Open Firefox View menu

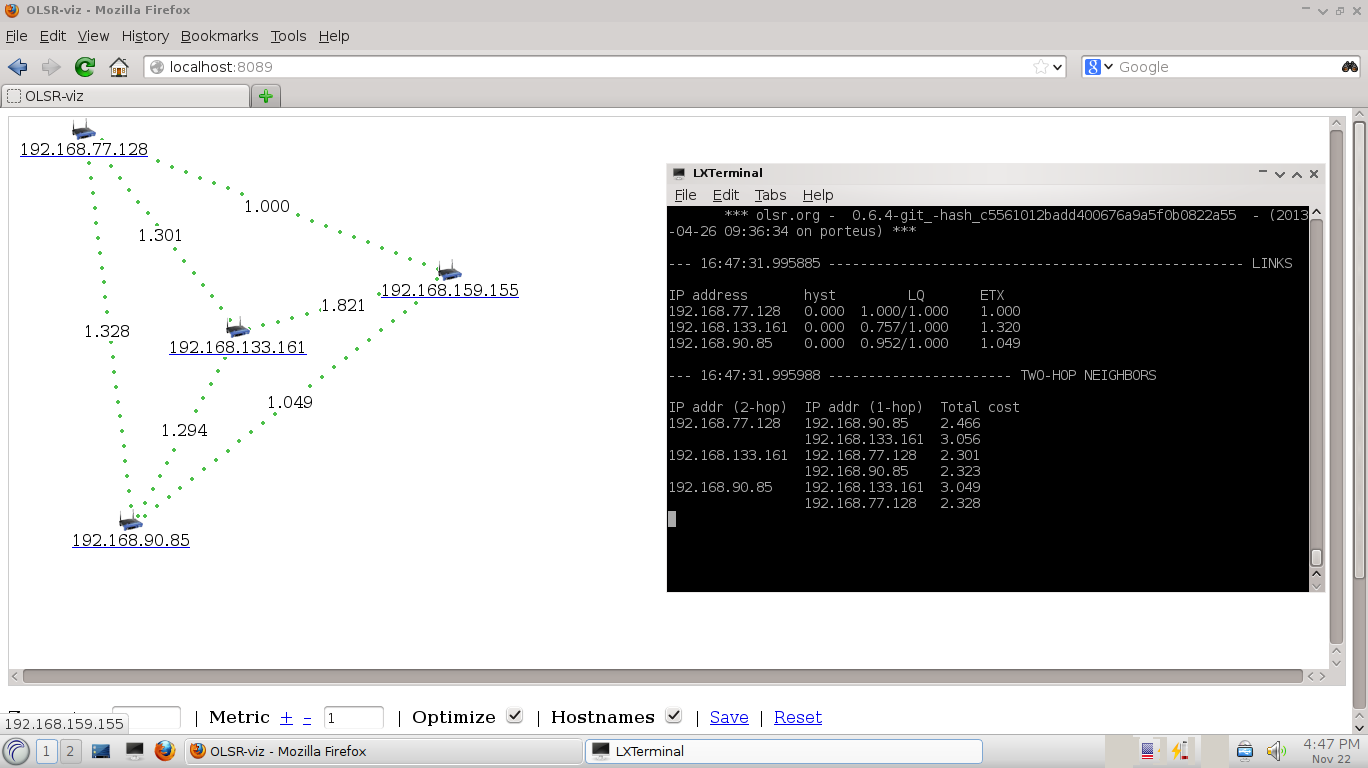[93, 36]
